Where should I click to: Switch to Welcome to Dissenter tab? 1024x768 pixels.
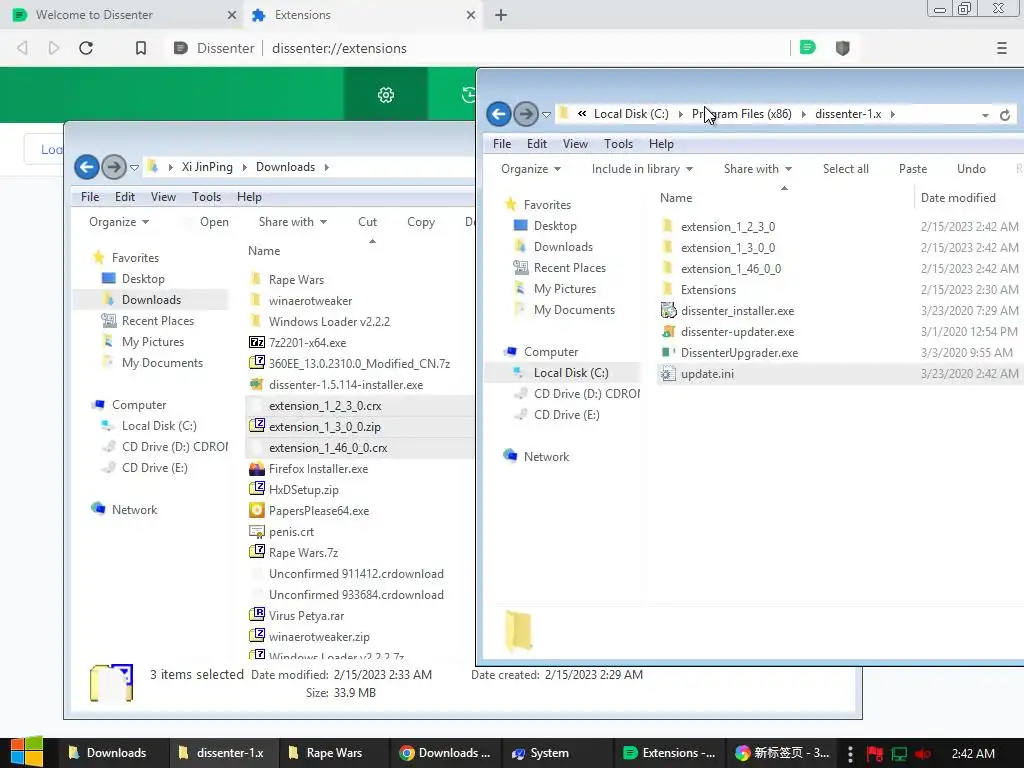(x=123, y=14)
